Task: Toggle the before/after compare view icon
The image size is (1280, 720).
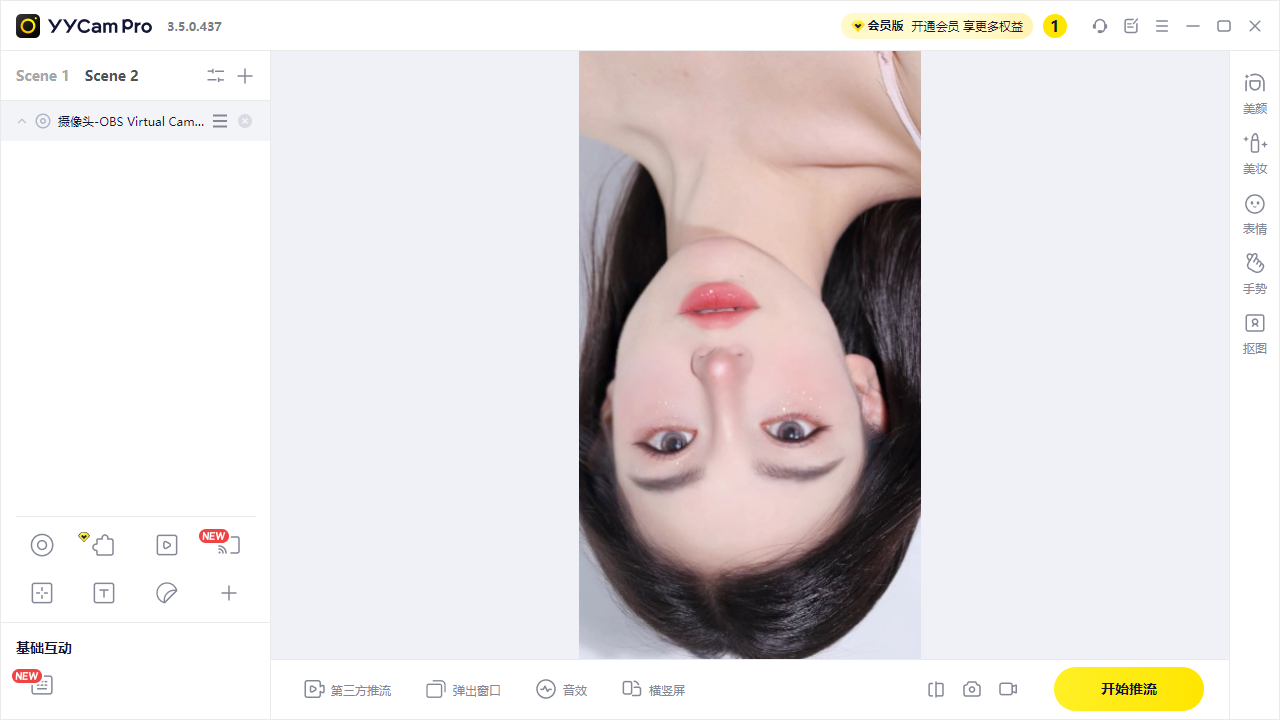Action: click(x=936, y=689)
